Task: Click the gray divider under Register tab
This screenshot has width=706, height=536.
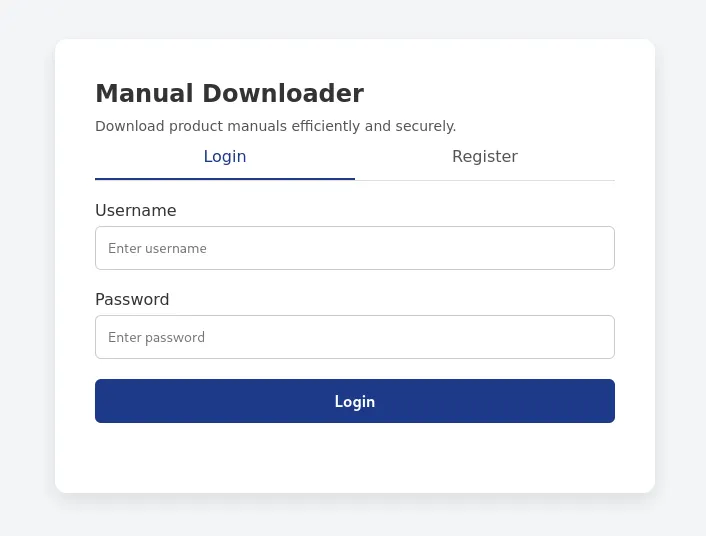Action: click(485, 180)
